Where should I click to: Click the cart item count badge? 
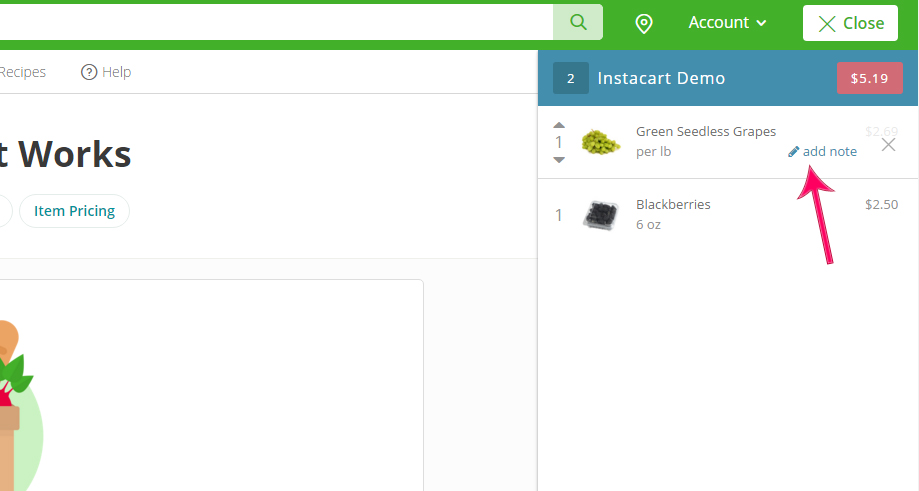pyautogui.click(x=570, y=78)
